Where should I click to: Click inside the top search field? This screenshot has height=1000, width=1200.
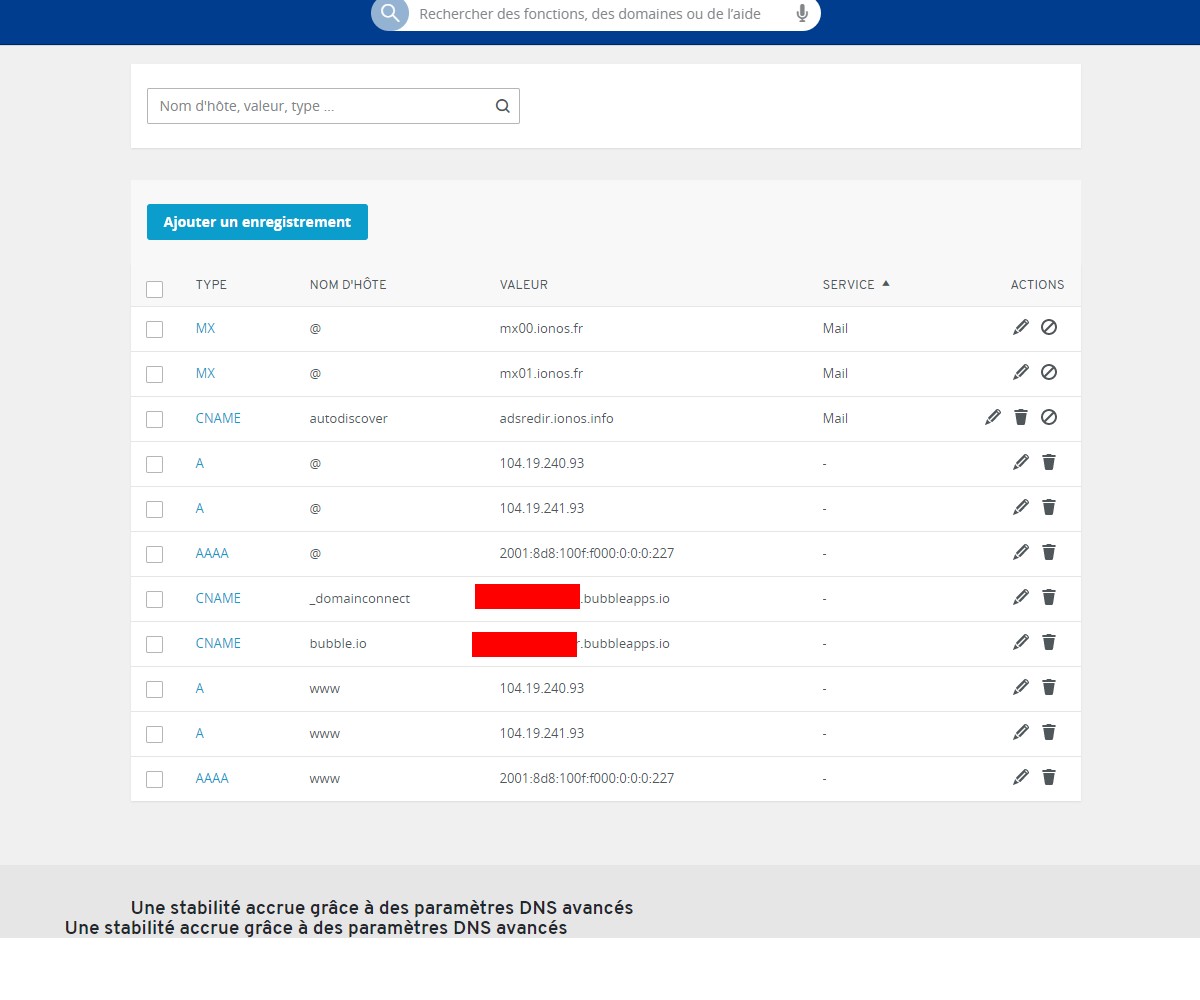pos(600,14)
